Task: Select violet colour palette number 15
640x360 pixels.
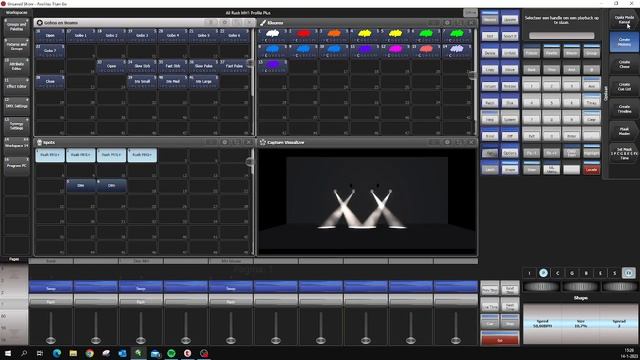Action: [273, 66]
